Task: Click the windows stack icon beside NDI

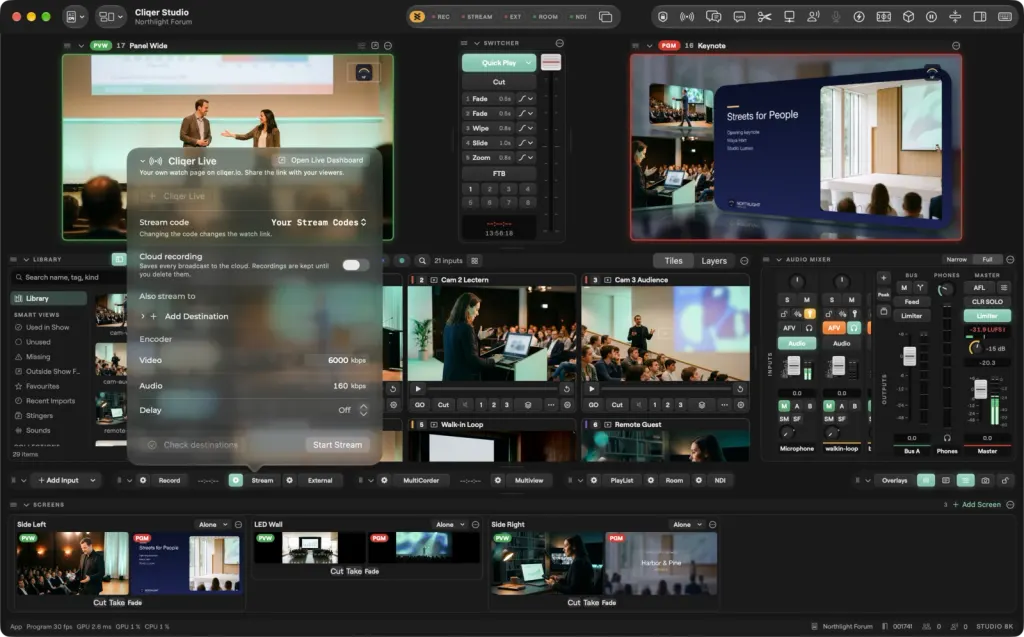Action: click(605, 17)
